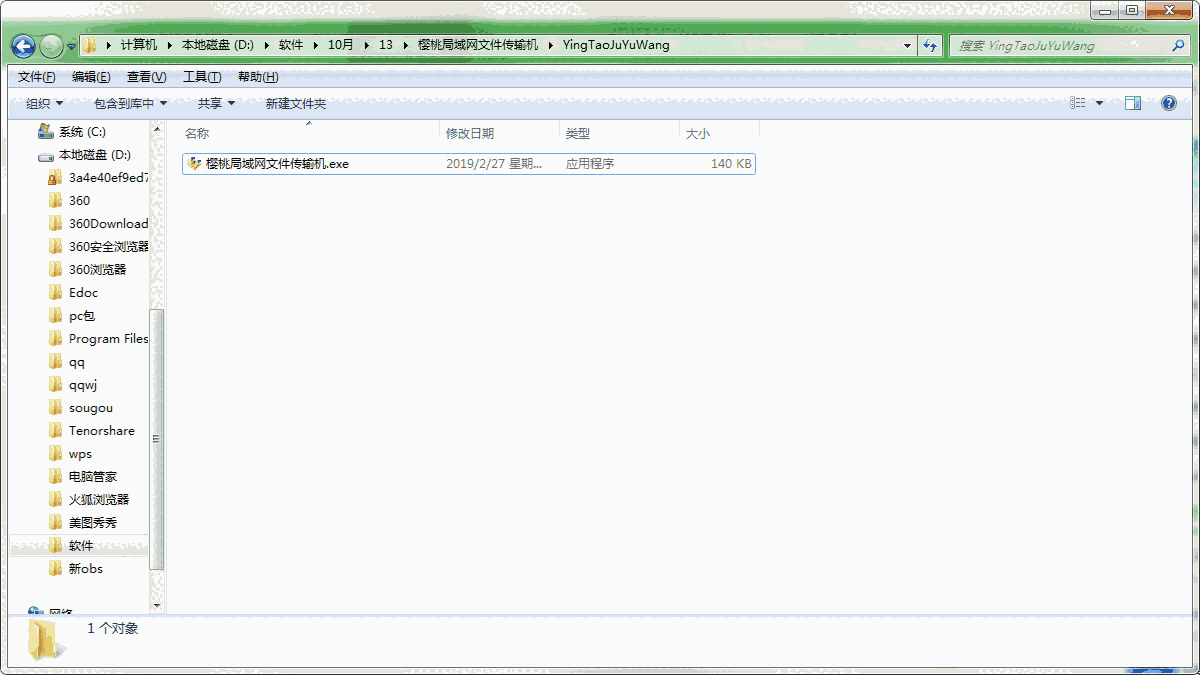Click the search magnifier icon
Image resolution: width=1200 pixels, height=675 pixels.
coord(1179,46)
